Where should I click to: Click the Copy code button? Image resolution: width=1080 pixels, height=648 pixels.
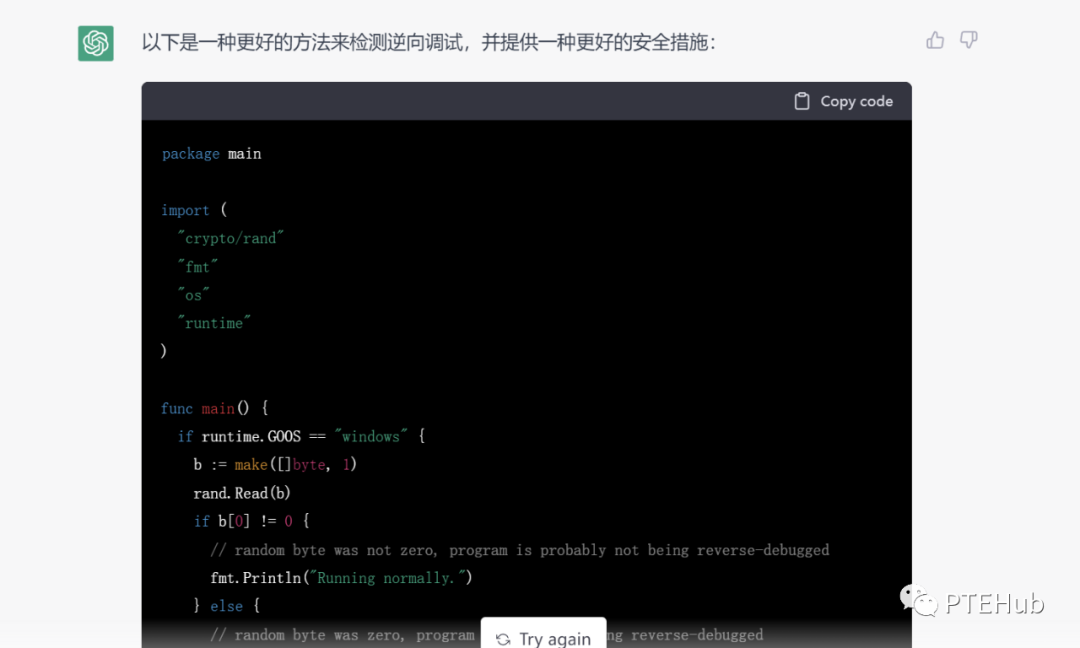tap(843, 101)
